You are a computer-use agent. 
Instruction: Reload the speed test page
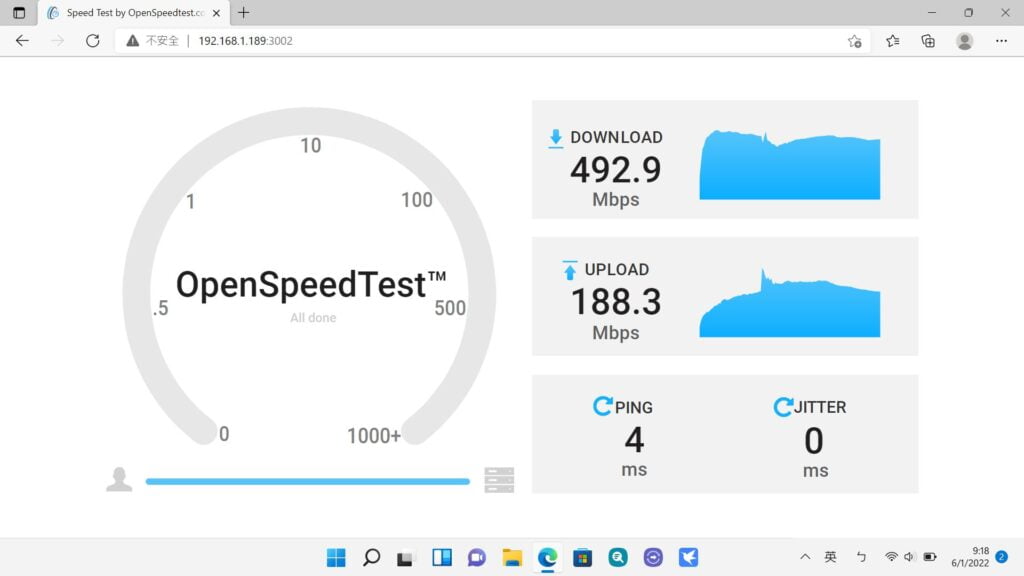pyautogui.click(x=93, y=40)
